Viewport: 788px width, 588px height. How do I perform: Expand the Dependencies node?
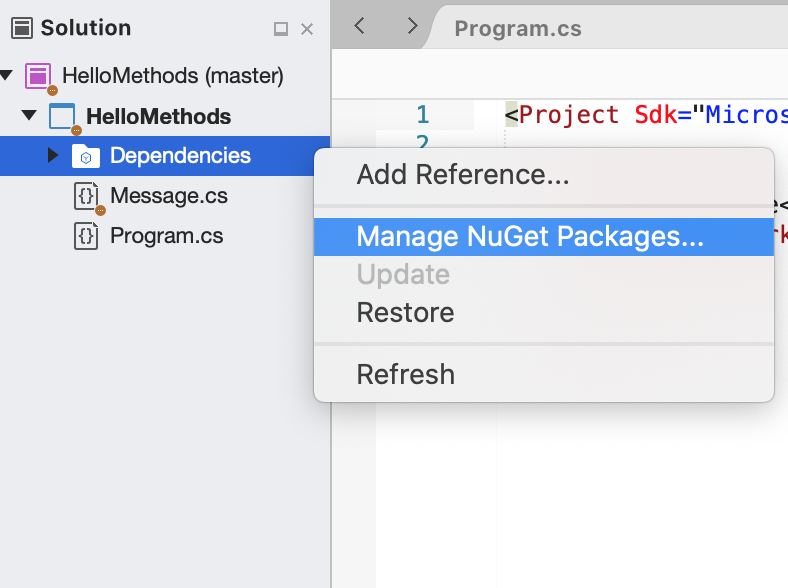(x=53, y=156)
